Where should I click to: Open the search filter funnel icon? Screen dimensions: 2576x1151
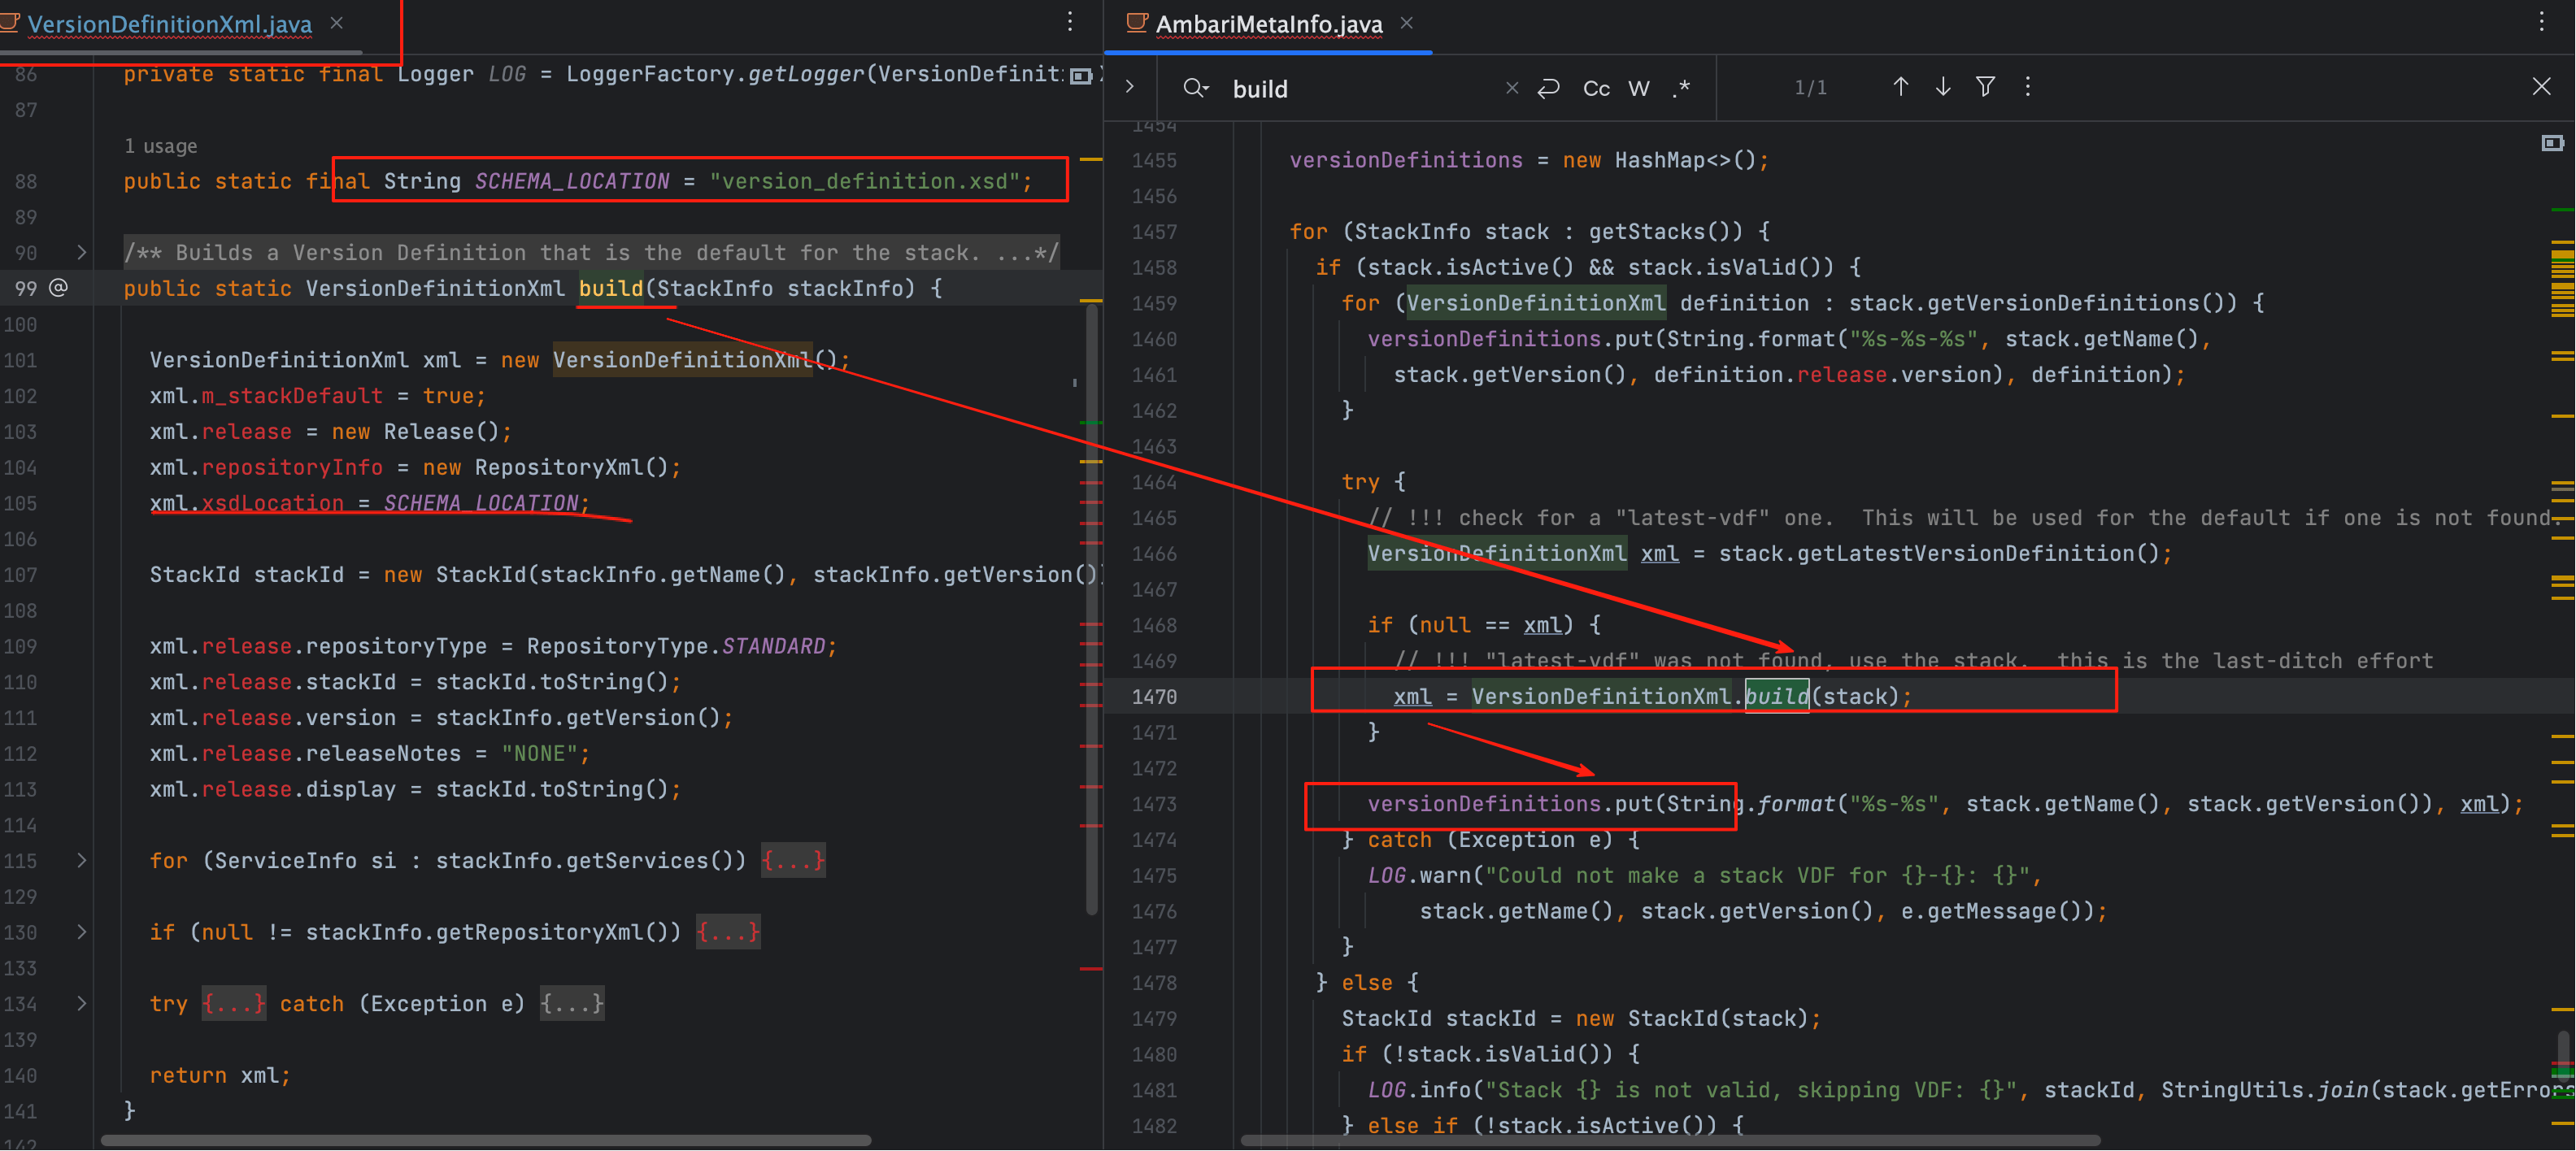[x=1985, y=87]
